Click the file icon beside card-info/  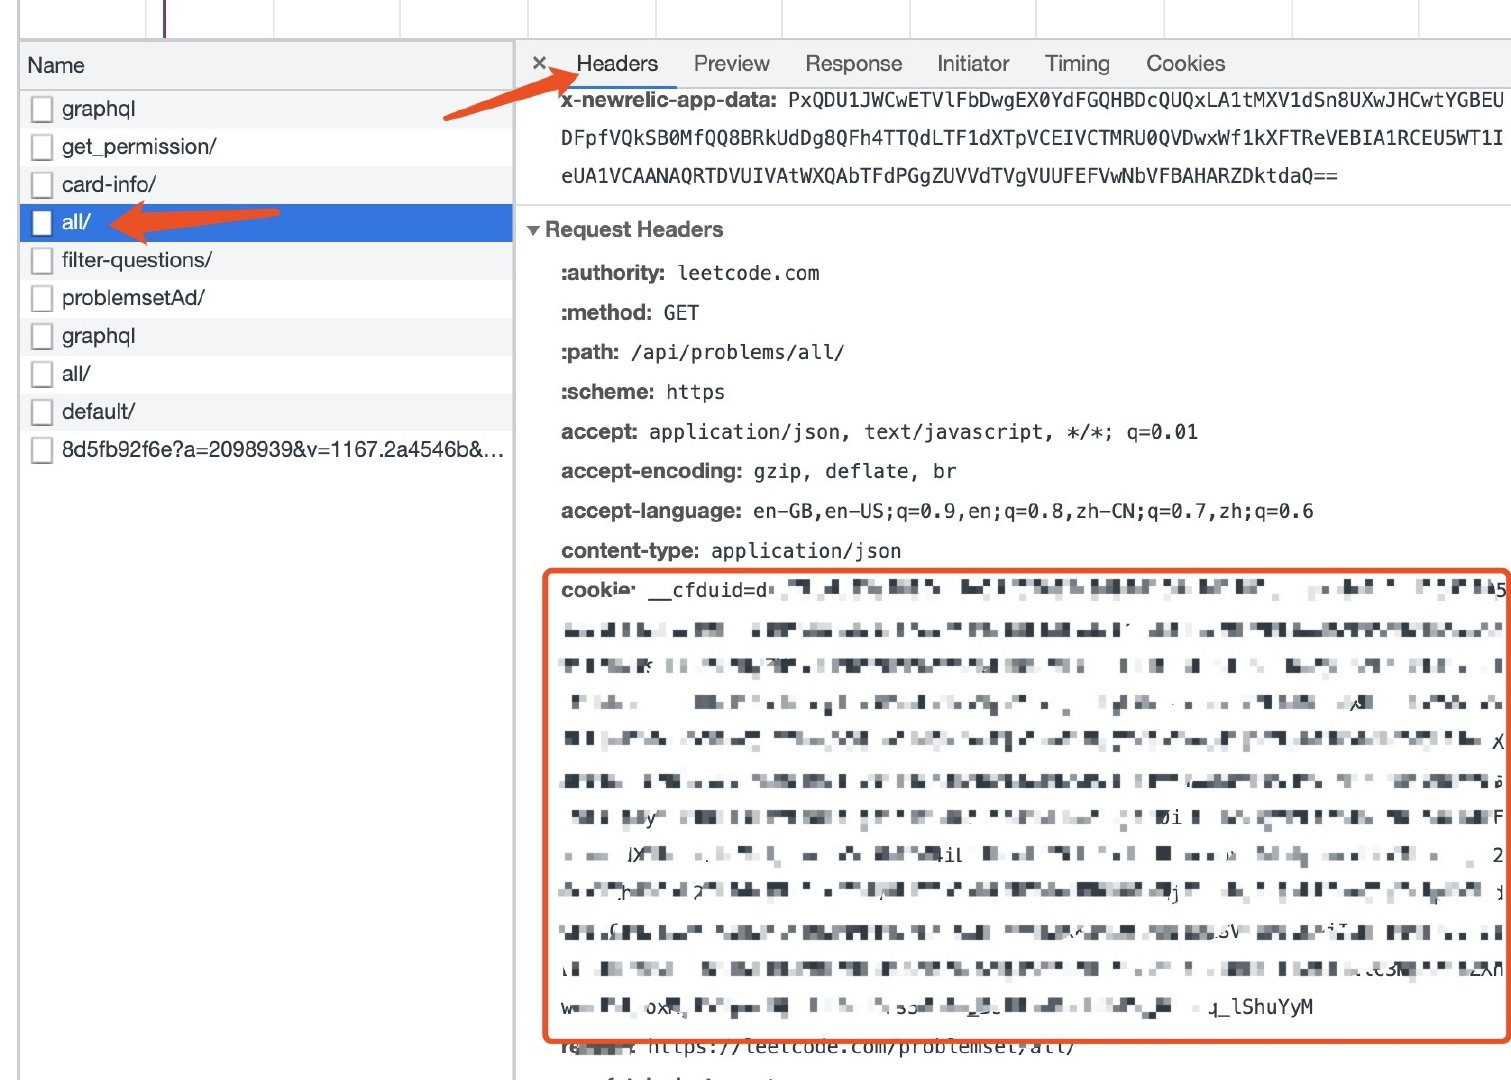(x=42, y=185)
